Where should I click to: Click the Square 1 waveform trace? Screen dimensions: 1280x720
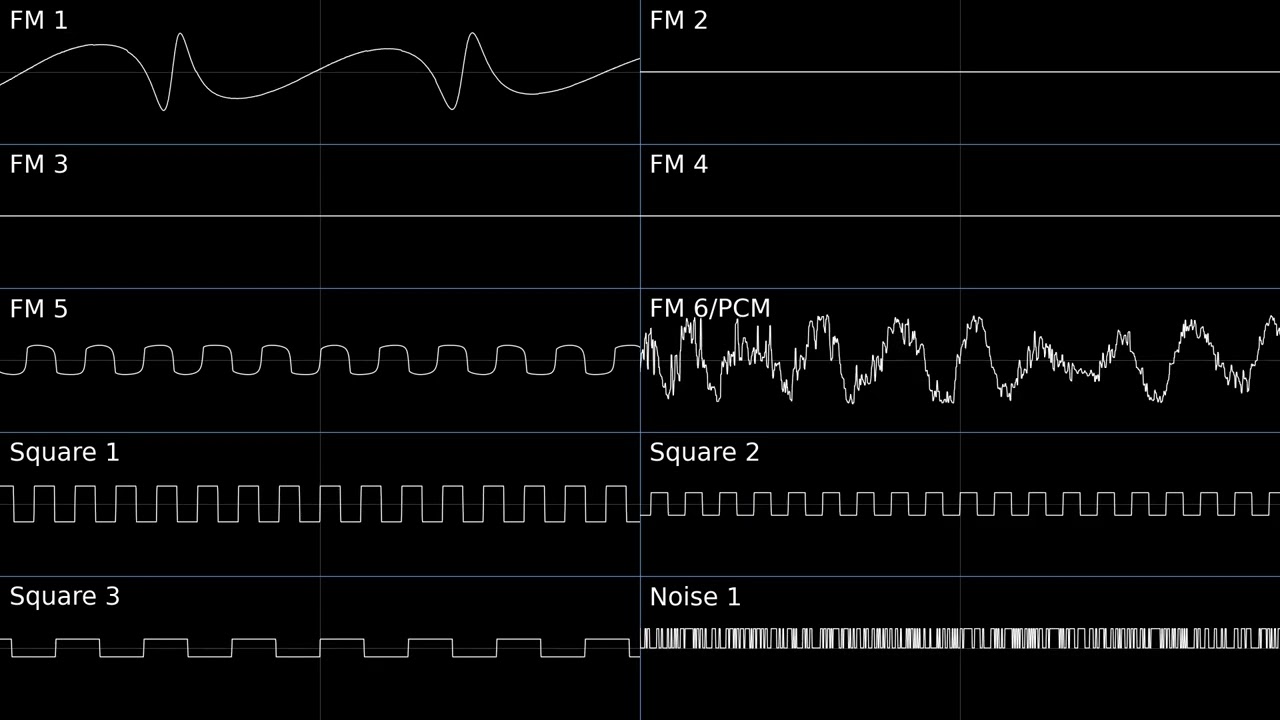tap(320, 504)
